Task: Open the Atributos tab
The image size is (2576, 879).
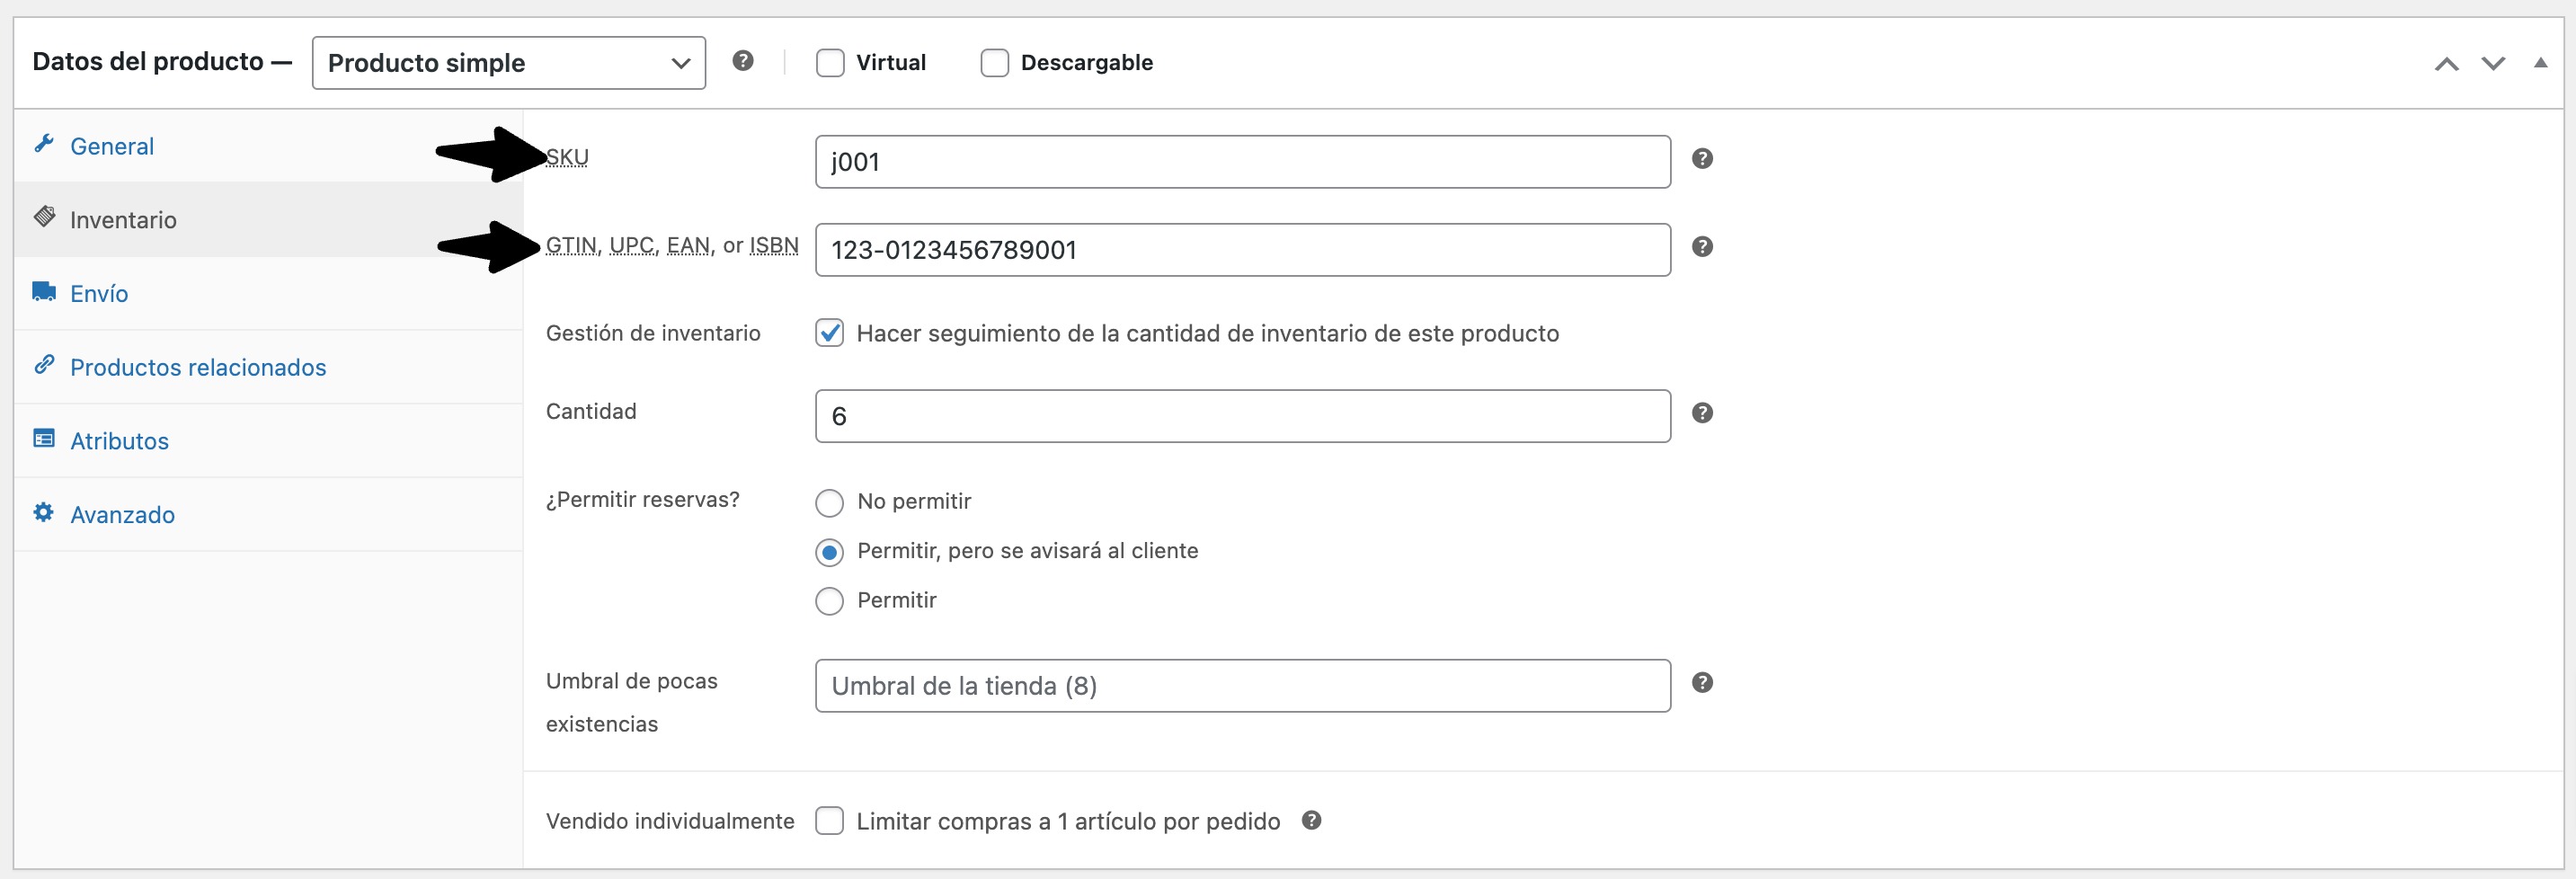Action: pyautogui.click(x=119, y=441)
